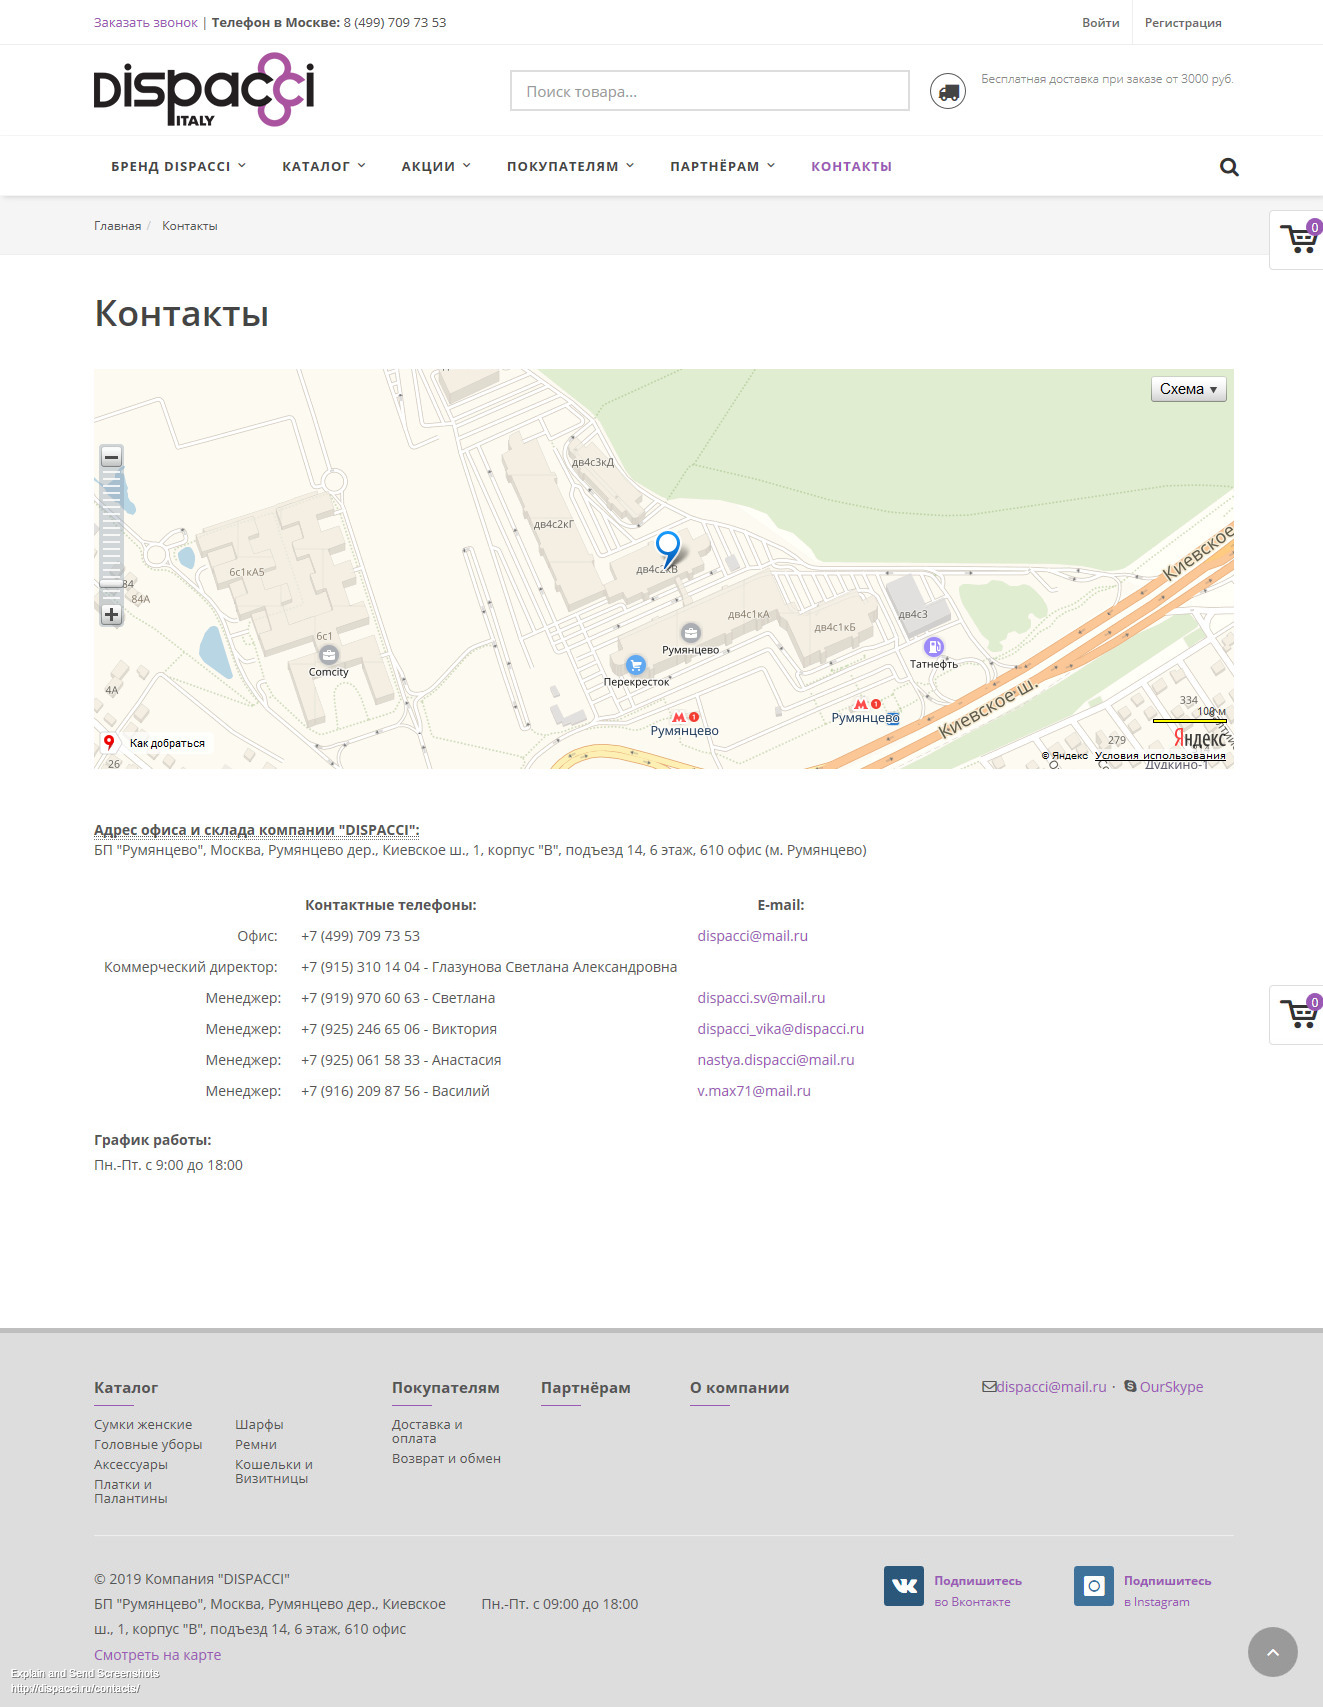Image resolution: width=1323 pixels, height=1707 pixels.
Task: Click the Главная breadcrumb
Action: [118, 226]
